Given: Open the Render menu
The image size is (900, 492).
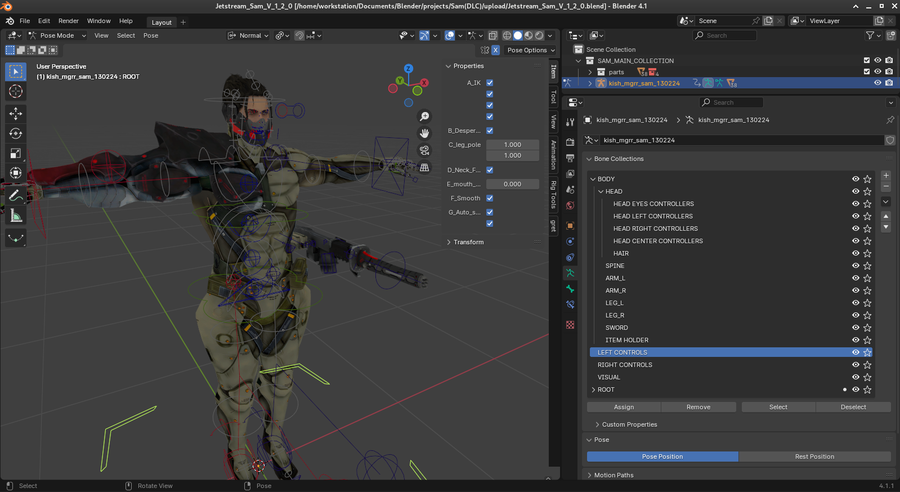Looking at the screenshot, I should tap(68, 21).
